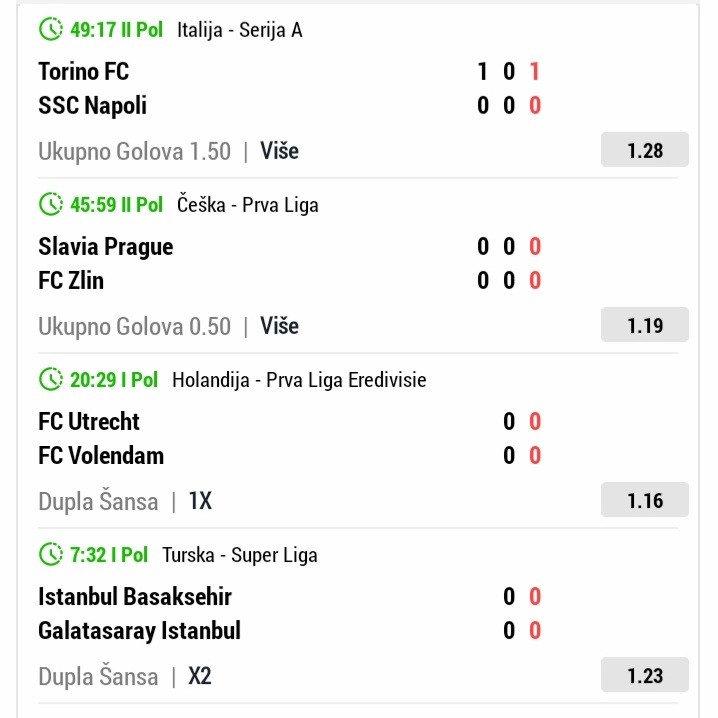Select the 1.19 odds button
This screenshot has height=718, width=718.
(x=645, y=326)
